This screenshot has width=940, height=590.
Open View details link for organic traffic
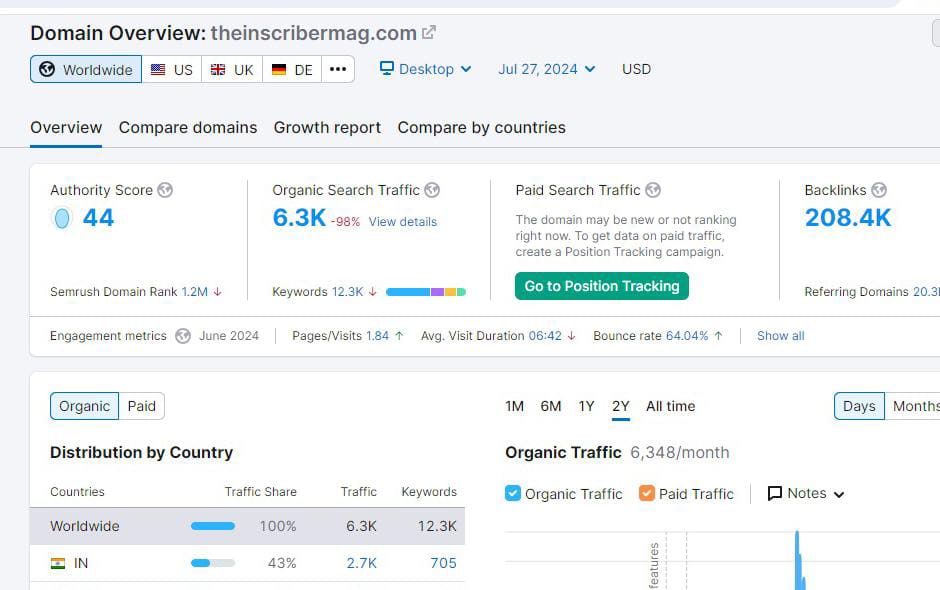pyautogui.click(x=403, y=222)
